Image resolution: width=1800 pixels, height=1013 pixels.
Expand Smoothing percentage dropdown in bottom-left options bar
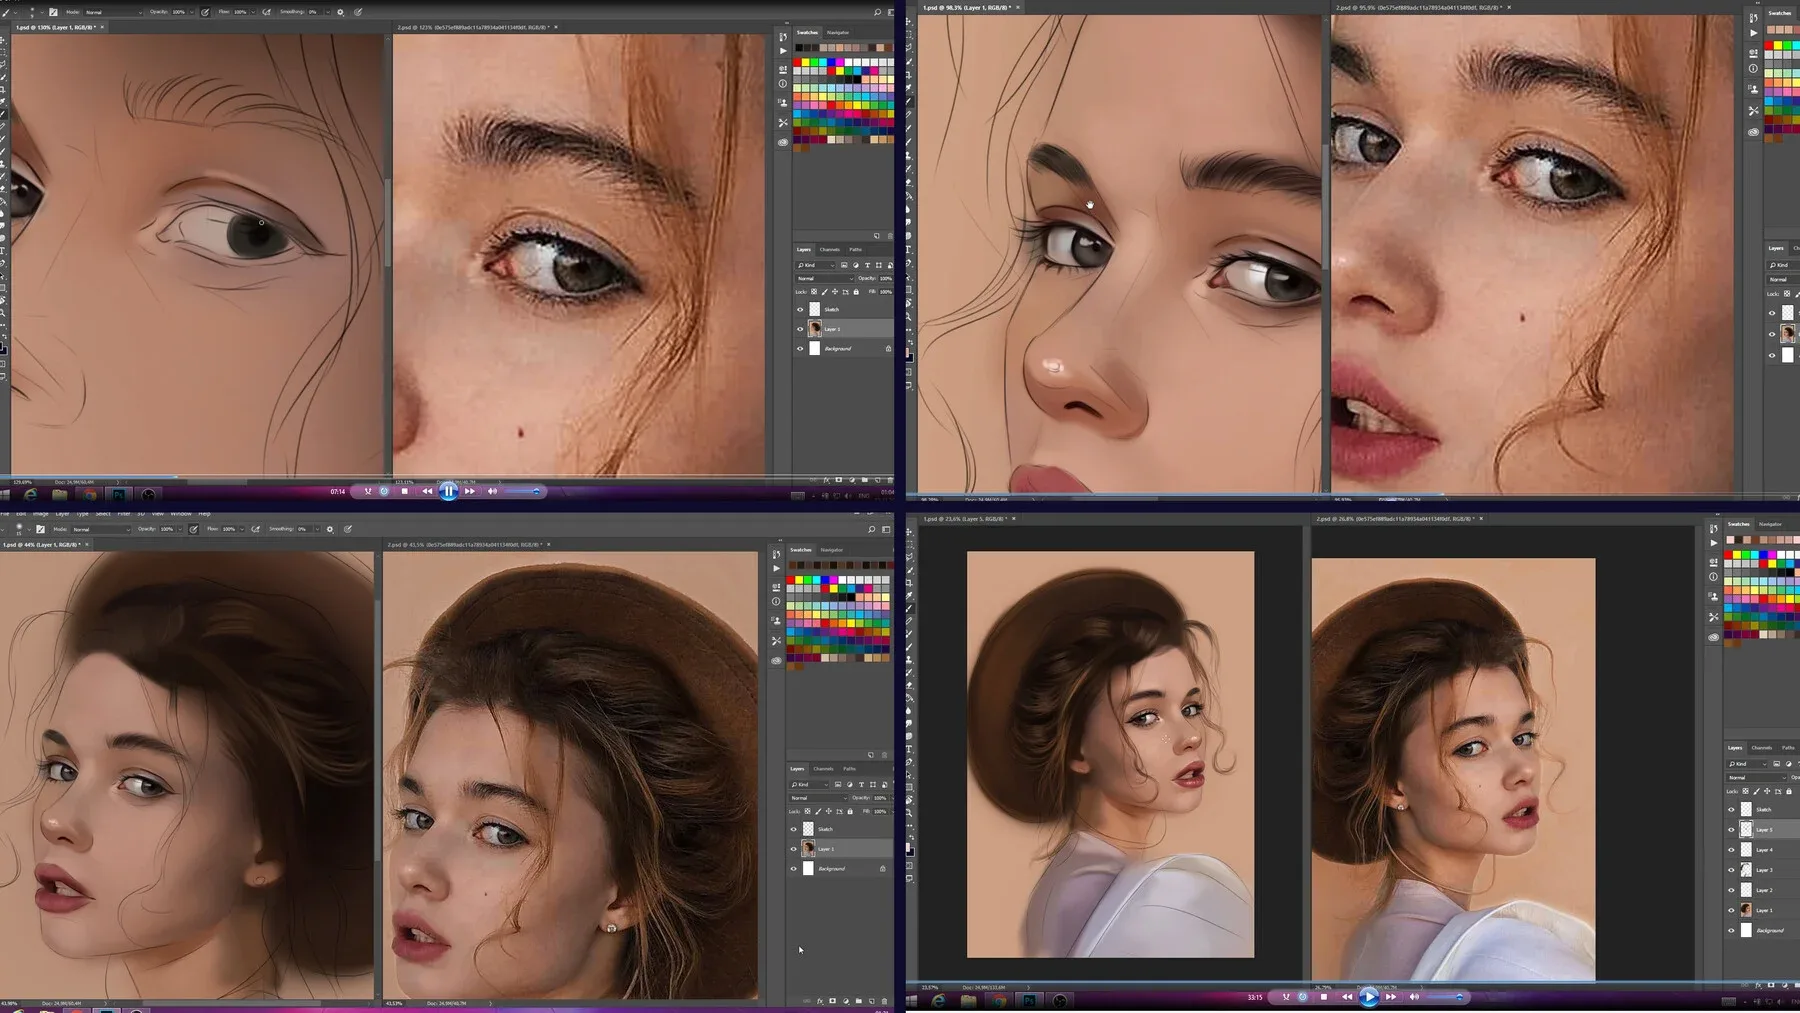(x=318, y=529)
